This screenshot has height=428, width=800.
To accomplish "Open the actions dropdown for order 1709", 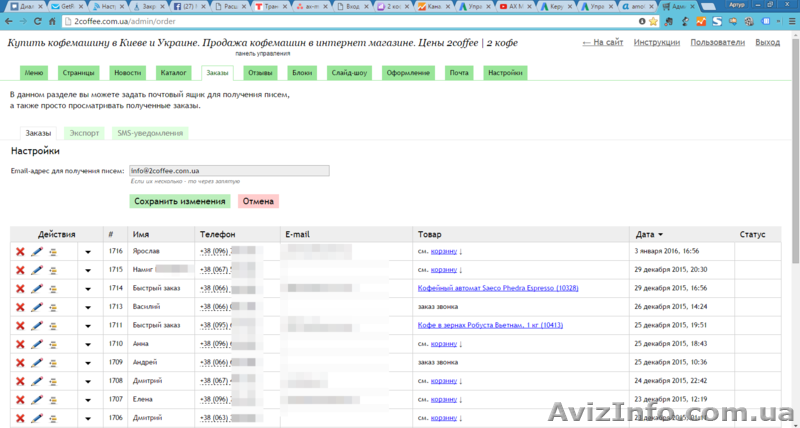I will [x=87, y=362].
